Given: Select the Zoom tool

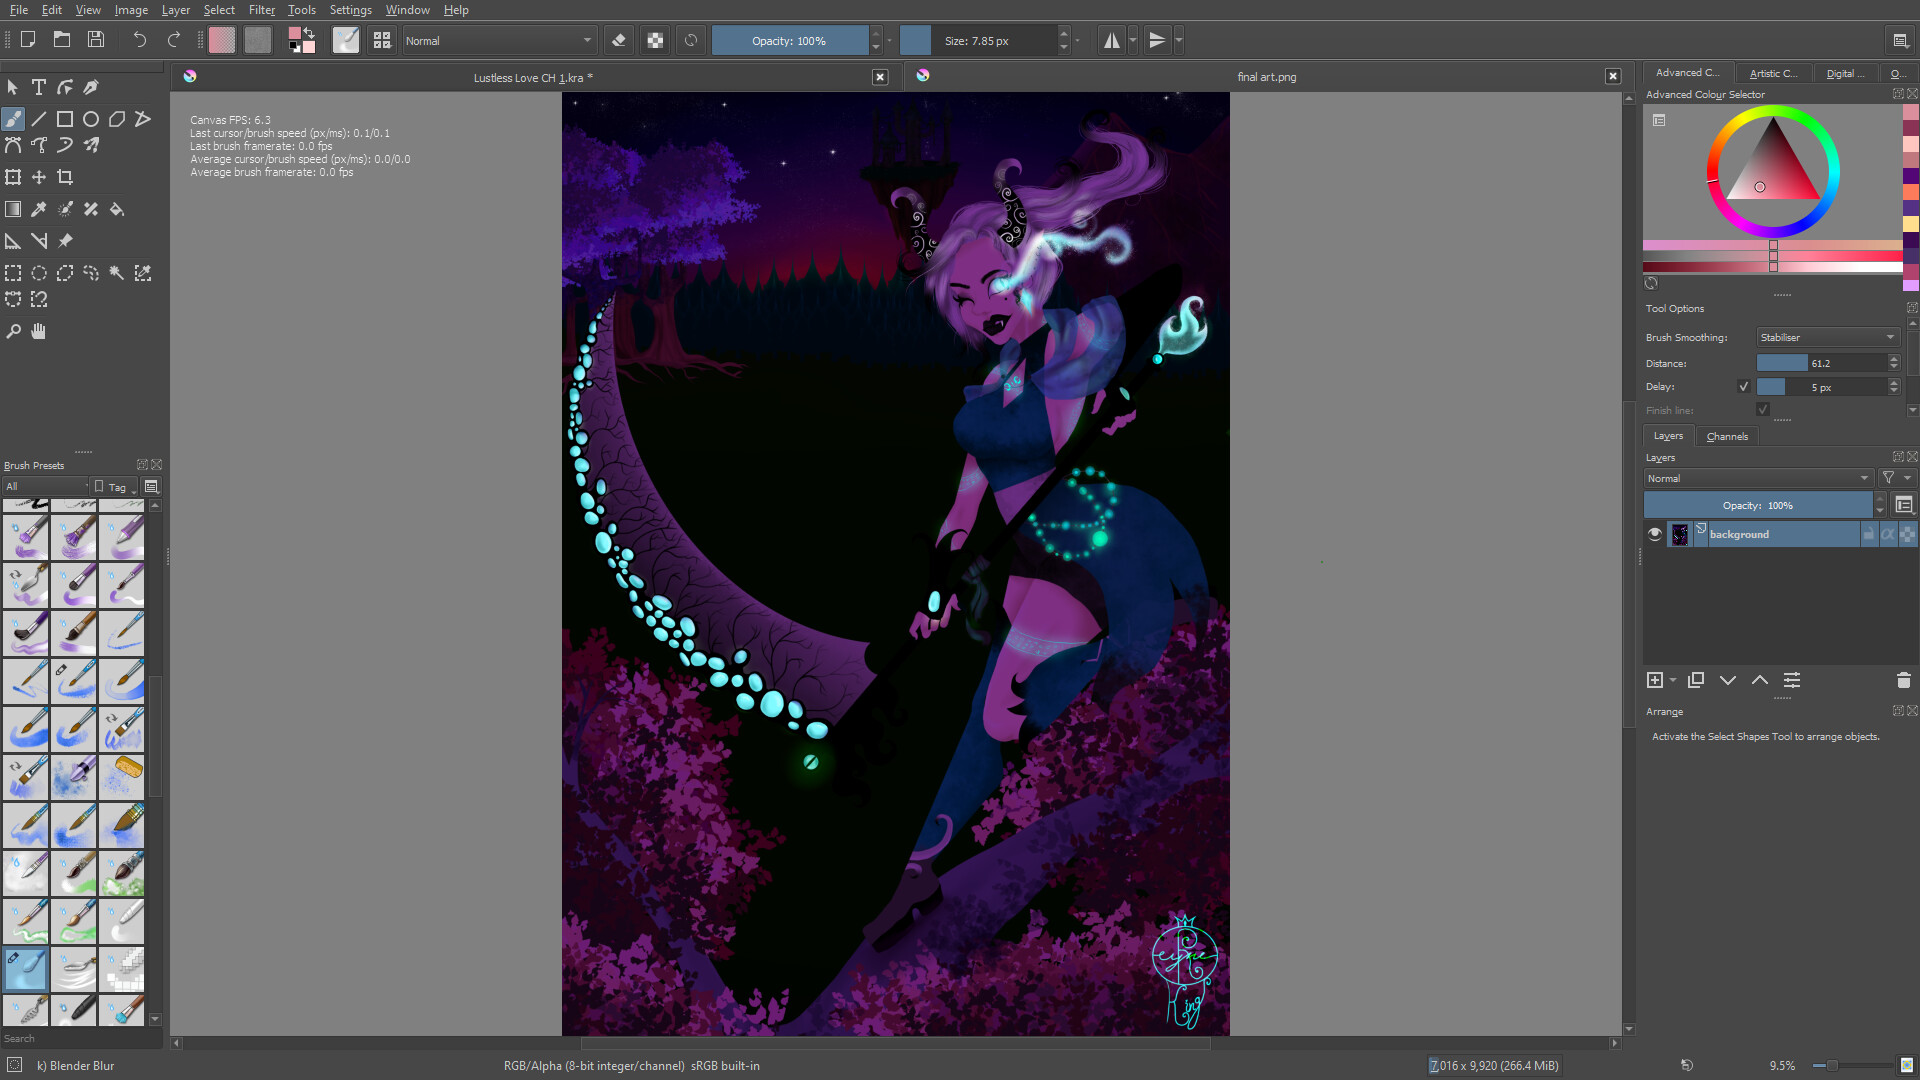Looking at the screenshot, I should (13, 331).
